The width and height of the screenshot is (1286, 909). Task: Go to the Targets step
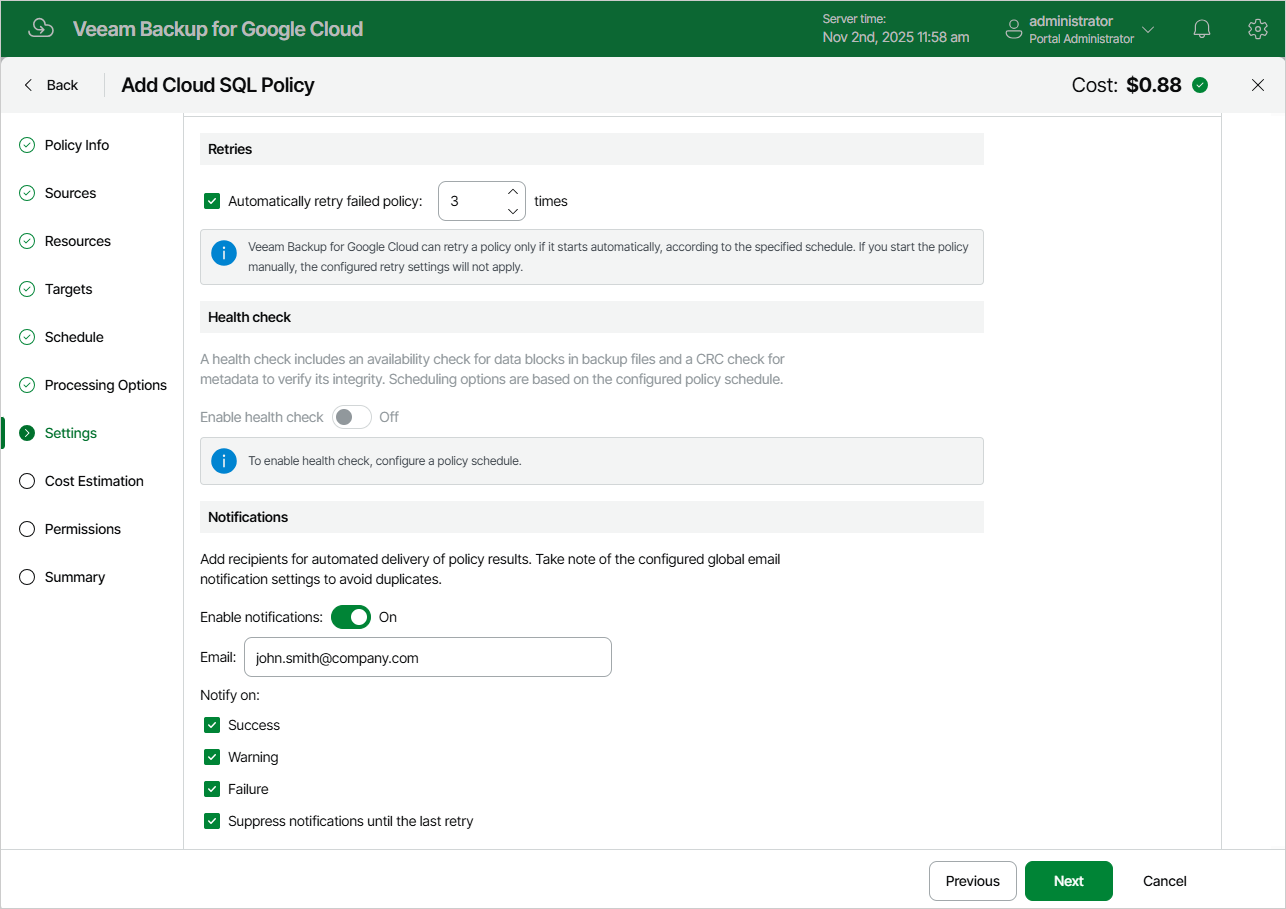(68, 289)
